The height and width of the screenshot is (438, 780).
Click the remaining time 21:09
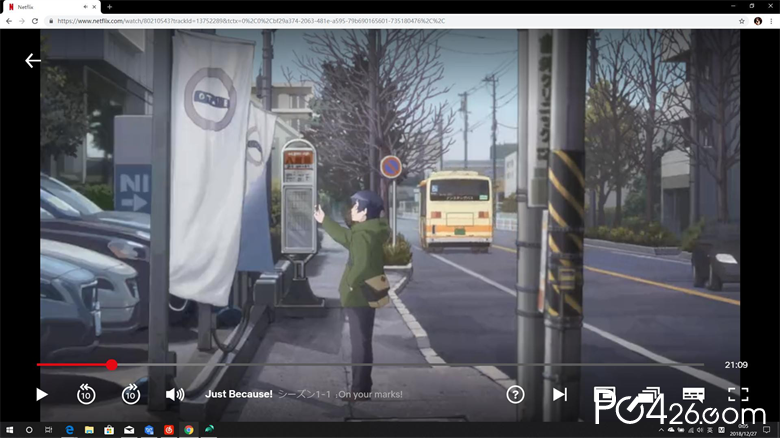[736, 365]
